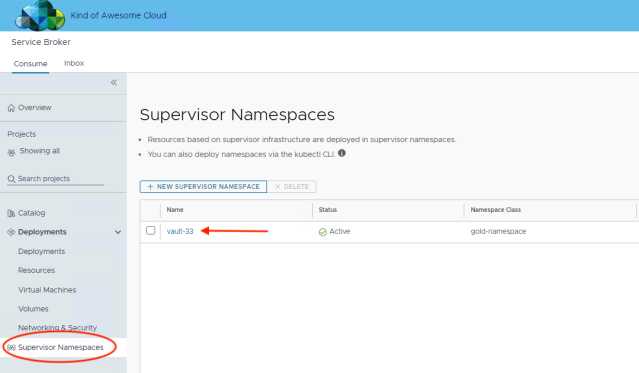Open Networking & Security in the sidebar
This screenshot has height=373, width=639.
pos(57,328)
